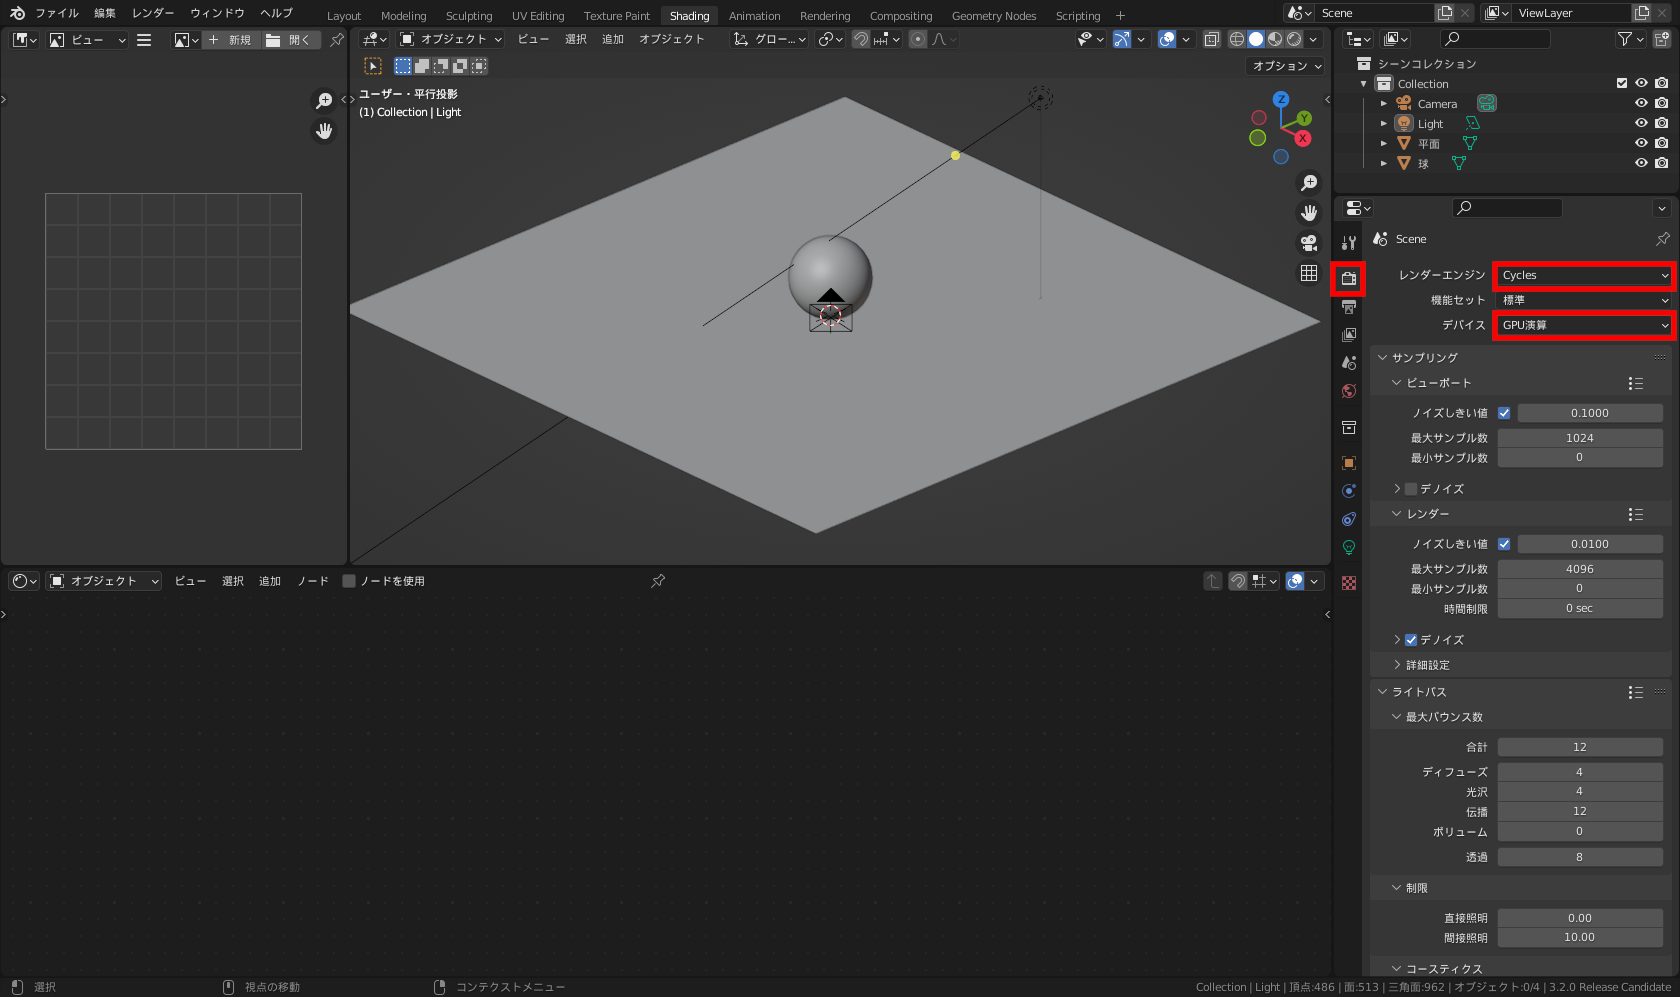Click the 新規 button in image editor
The width and height of the screenshot is (1680, 997).
(x=230, y=40)
